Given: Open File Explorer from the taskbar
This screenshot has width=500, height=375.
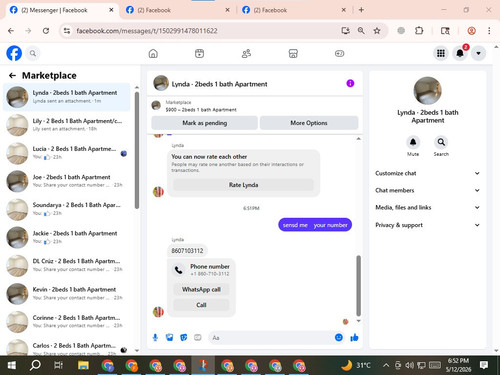Looking at the screenshot, I should (83, 366).
